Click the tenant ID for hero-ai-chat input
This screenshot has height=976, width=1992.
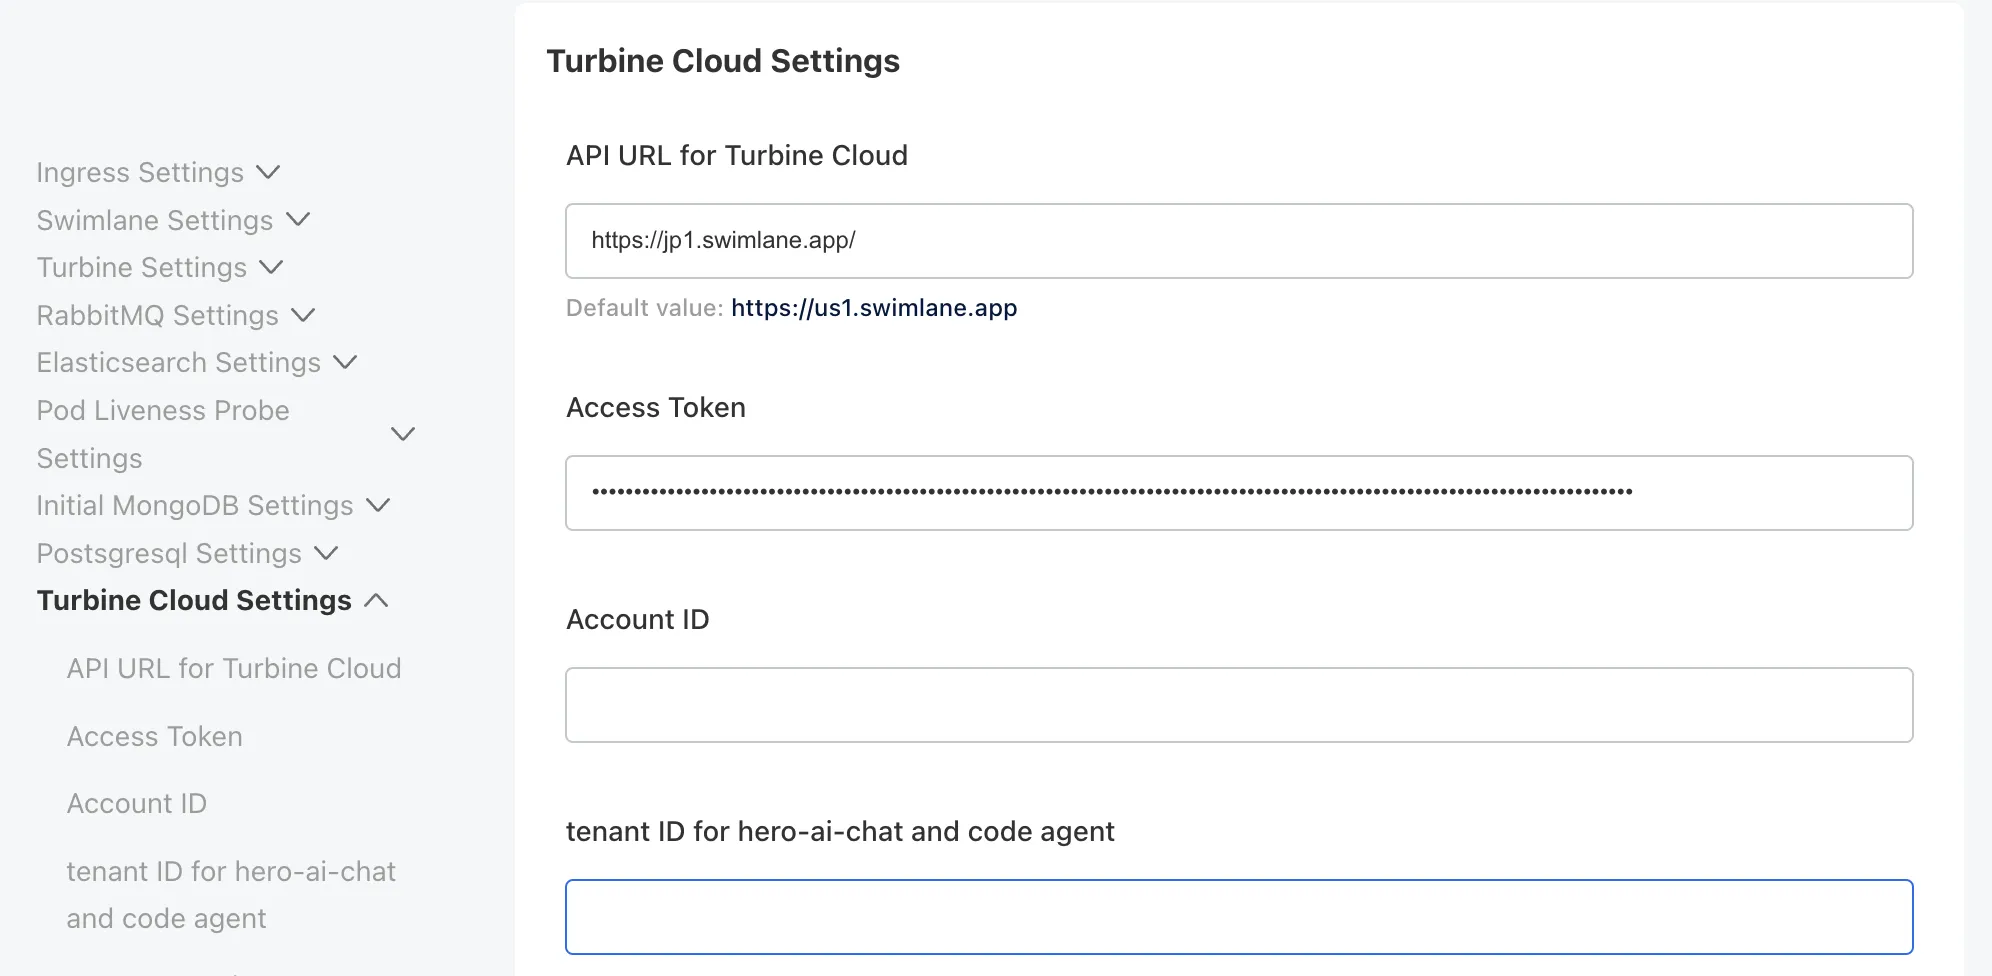tap(1239, 917)
